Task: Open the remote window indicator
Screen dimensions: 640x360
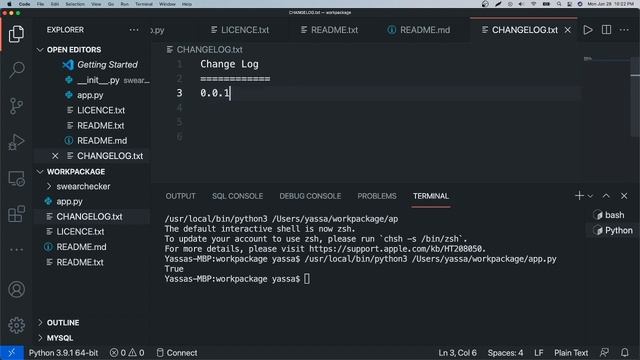Action: coord(11,353)
